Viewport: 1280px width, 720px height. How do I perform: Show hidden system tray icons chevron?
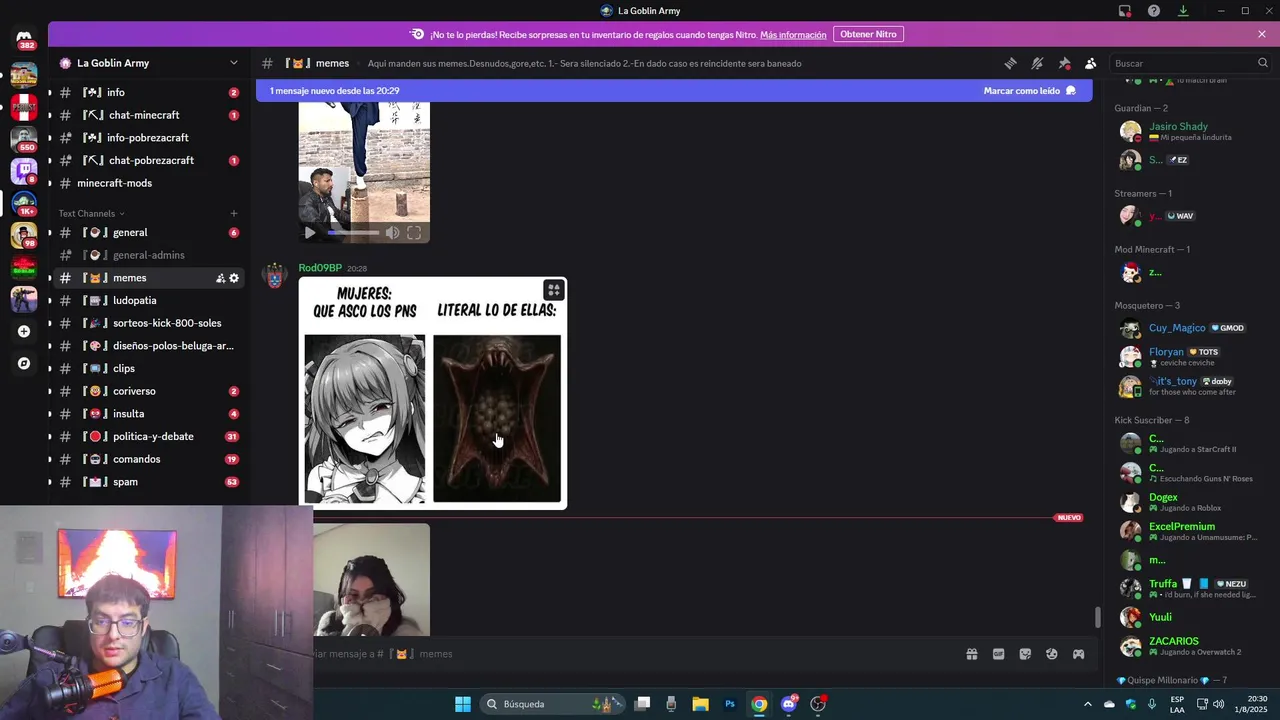click(x=1088, y=704)
